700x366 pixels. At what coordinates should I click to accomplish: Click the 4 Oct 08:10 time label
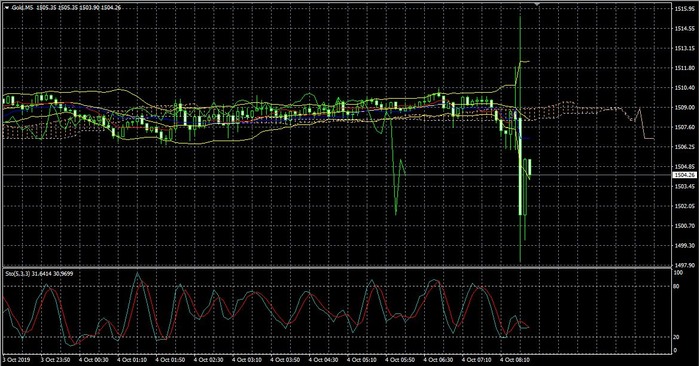click(x=516, y=360)
